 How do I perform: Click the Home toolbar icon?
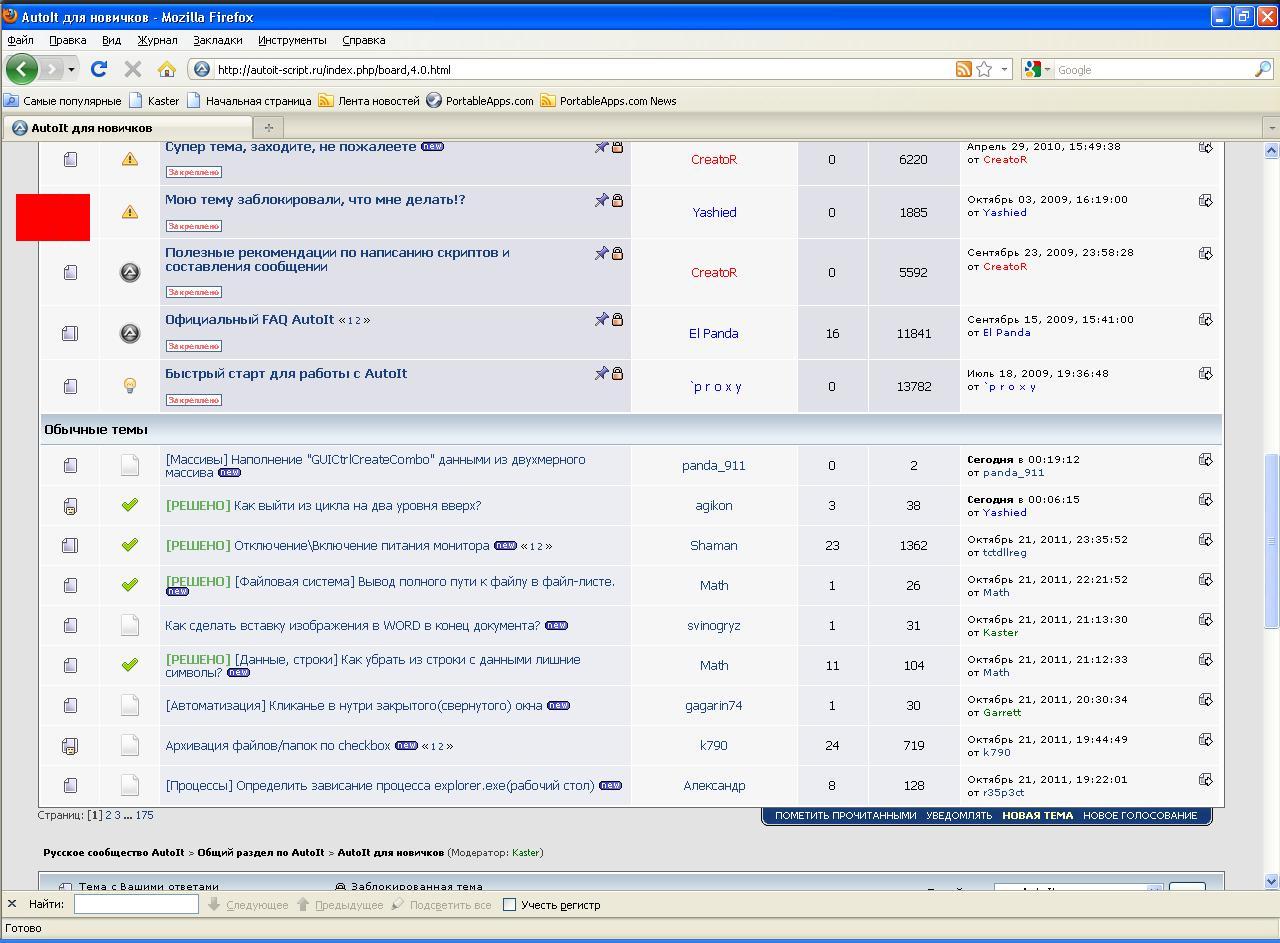click(x=166, y=69)
